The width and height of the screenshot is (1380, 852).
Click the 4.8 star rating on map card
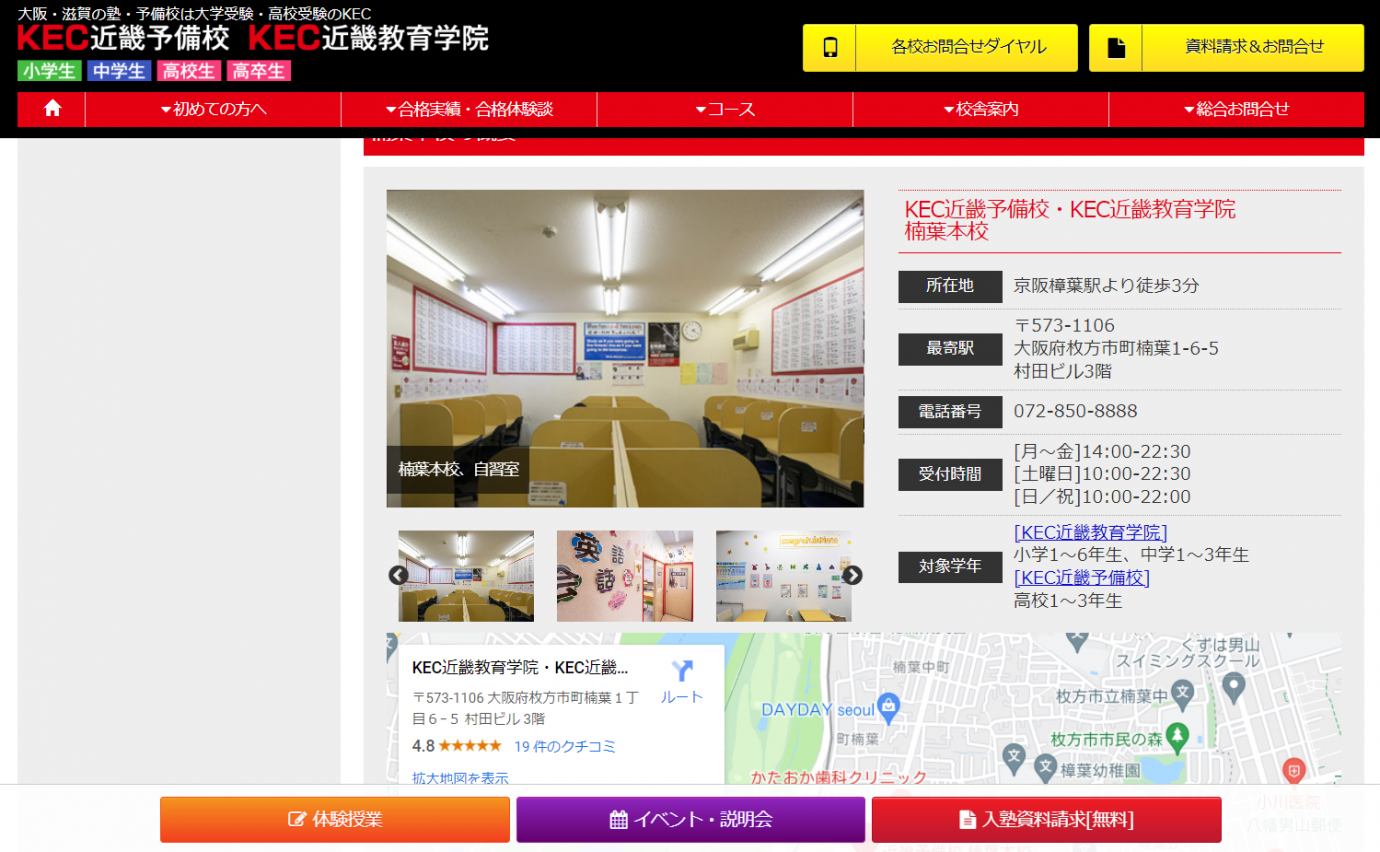tap(456, 746)
